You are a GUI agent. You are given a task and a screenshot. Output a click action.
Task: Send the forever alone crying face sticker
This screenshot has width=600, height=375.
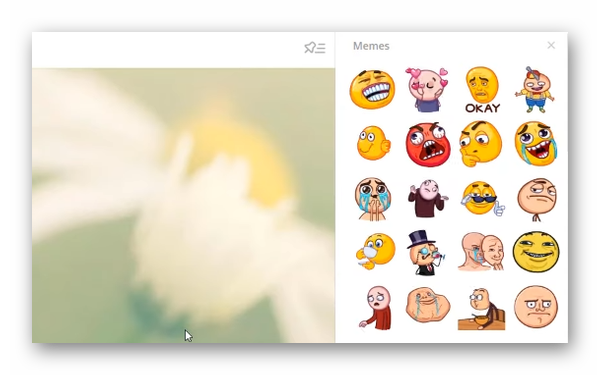tap(428, 305)
